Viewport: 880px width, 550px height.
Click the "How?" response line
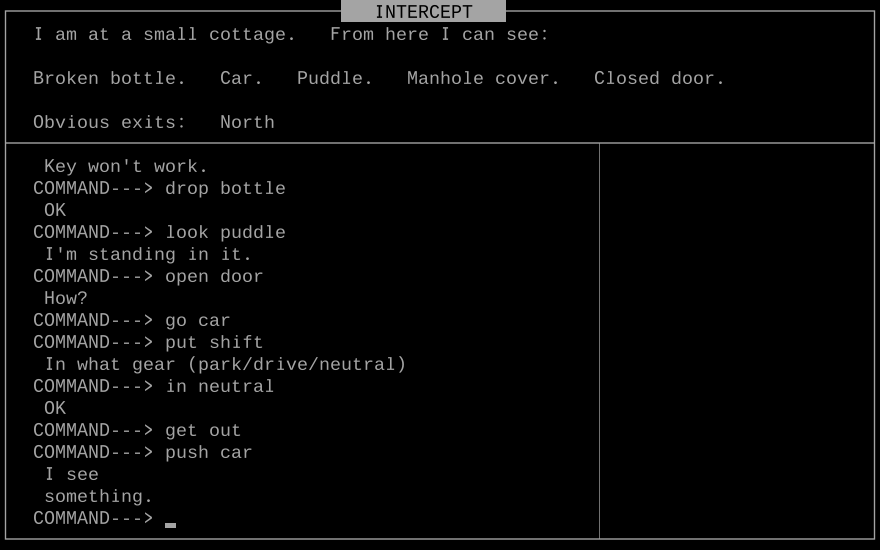(x=66, y=298)
